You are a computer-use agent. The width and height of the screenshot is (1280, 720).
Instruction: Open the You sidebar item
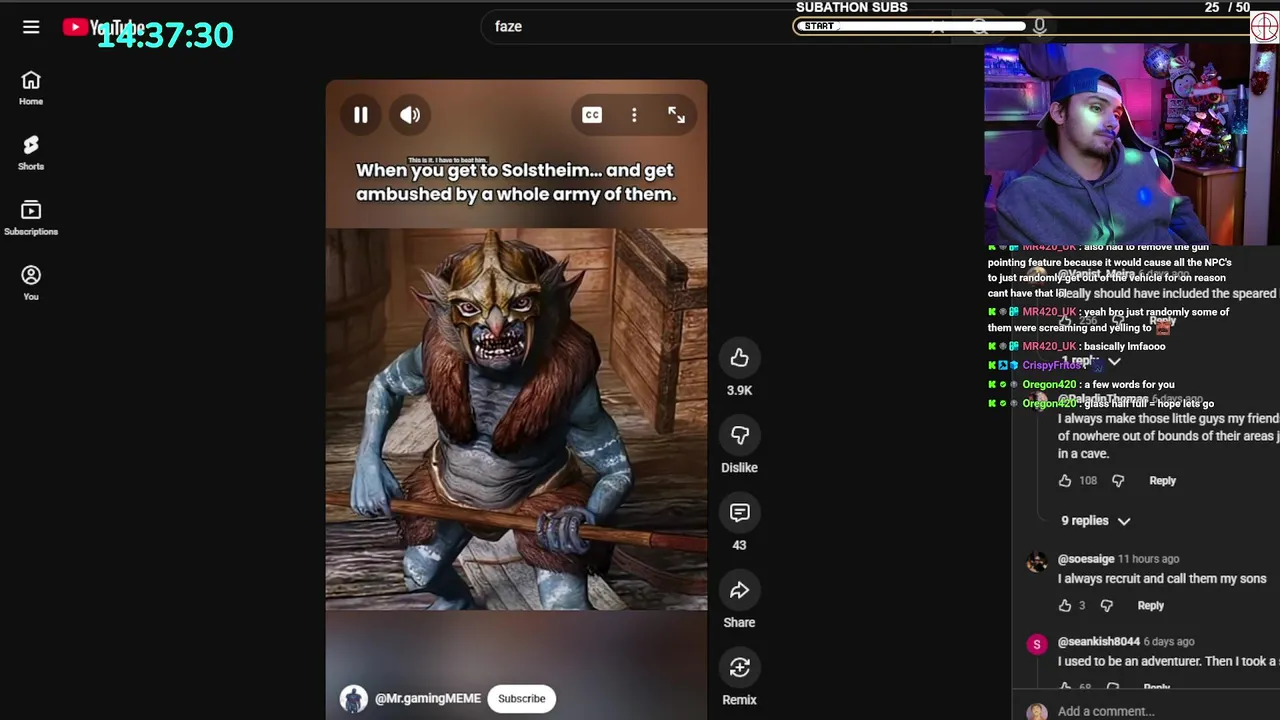31,283
